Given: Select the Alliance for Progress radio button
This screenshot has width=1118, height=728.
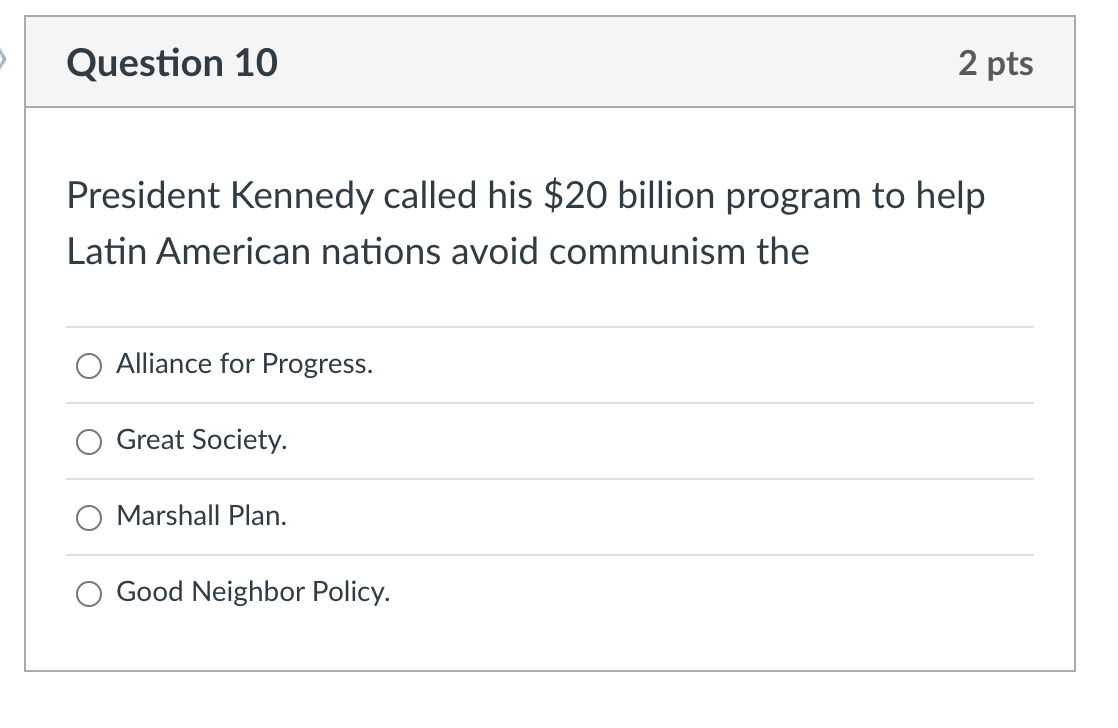Looking at the screenshot, I should coord(88,366).
